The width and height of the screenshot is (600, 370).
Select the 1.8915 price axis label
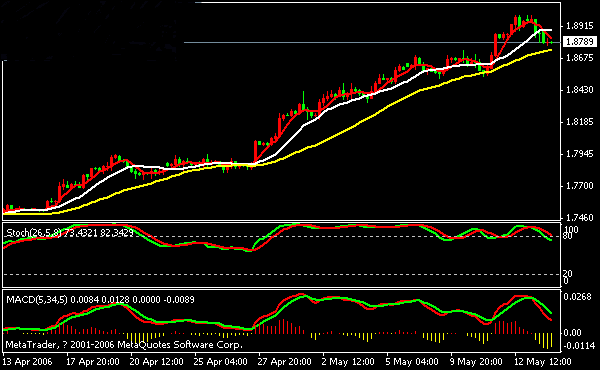coord(579,26)
